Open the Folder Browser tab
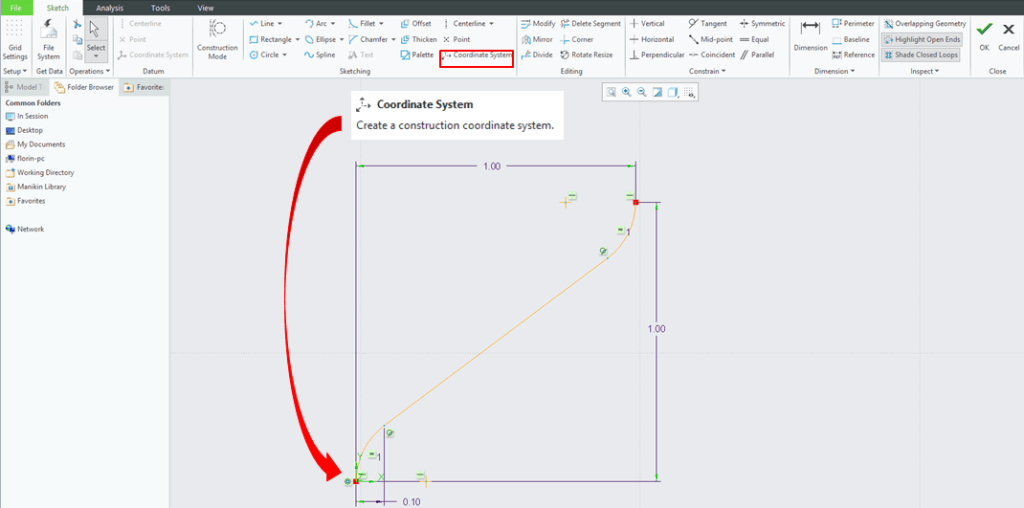Image resolution: width=1024 pixels, height=508 pixels. [84, 87]
